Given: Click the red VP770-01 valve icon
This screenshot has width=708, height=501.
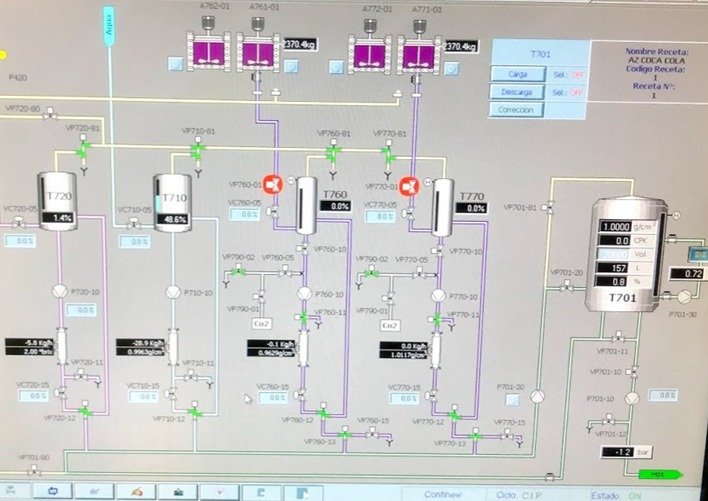Looking at the screenshot, I should point(408,185).
